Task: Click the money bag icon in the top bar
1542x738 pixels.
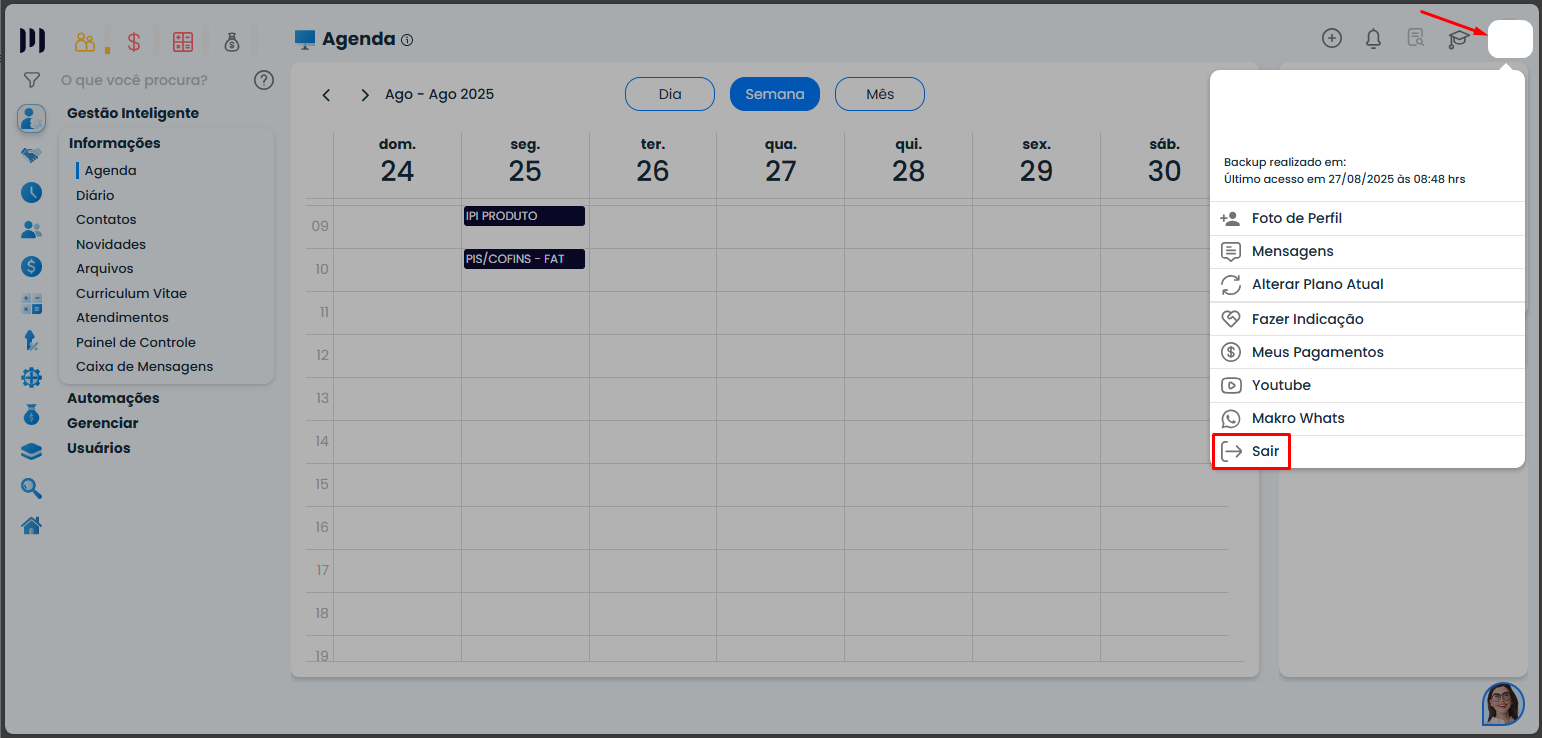Action: pos(232,42)
